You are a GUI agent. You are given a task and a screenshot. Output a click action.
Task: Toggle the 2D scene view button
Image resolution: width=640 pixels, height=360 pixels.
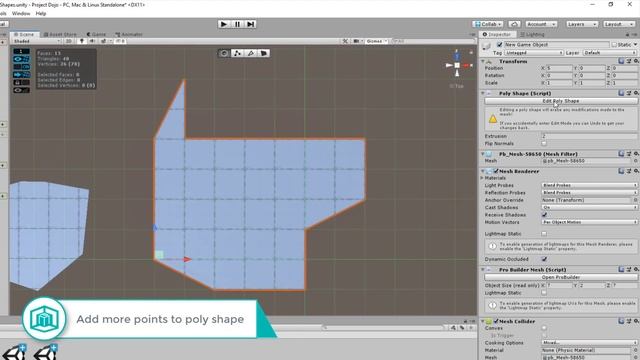pyautogui.click(x=69, y=41)
